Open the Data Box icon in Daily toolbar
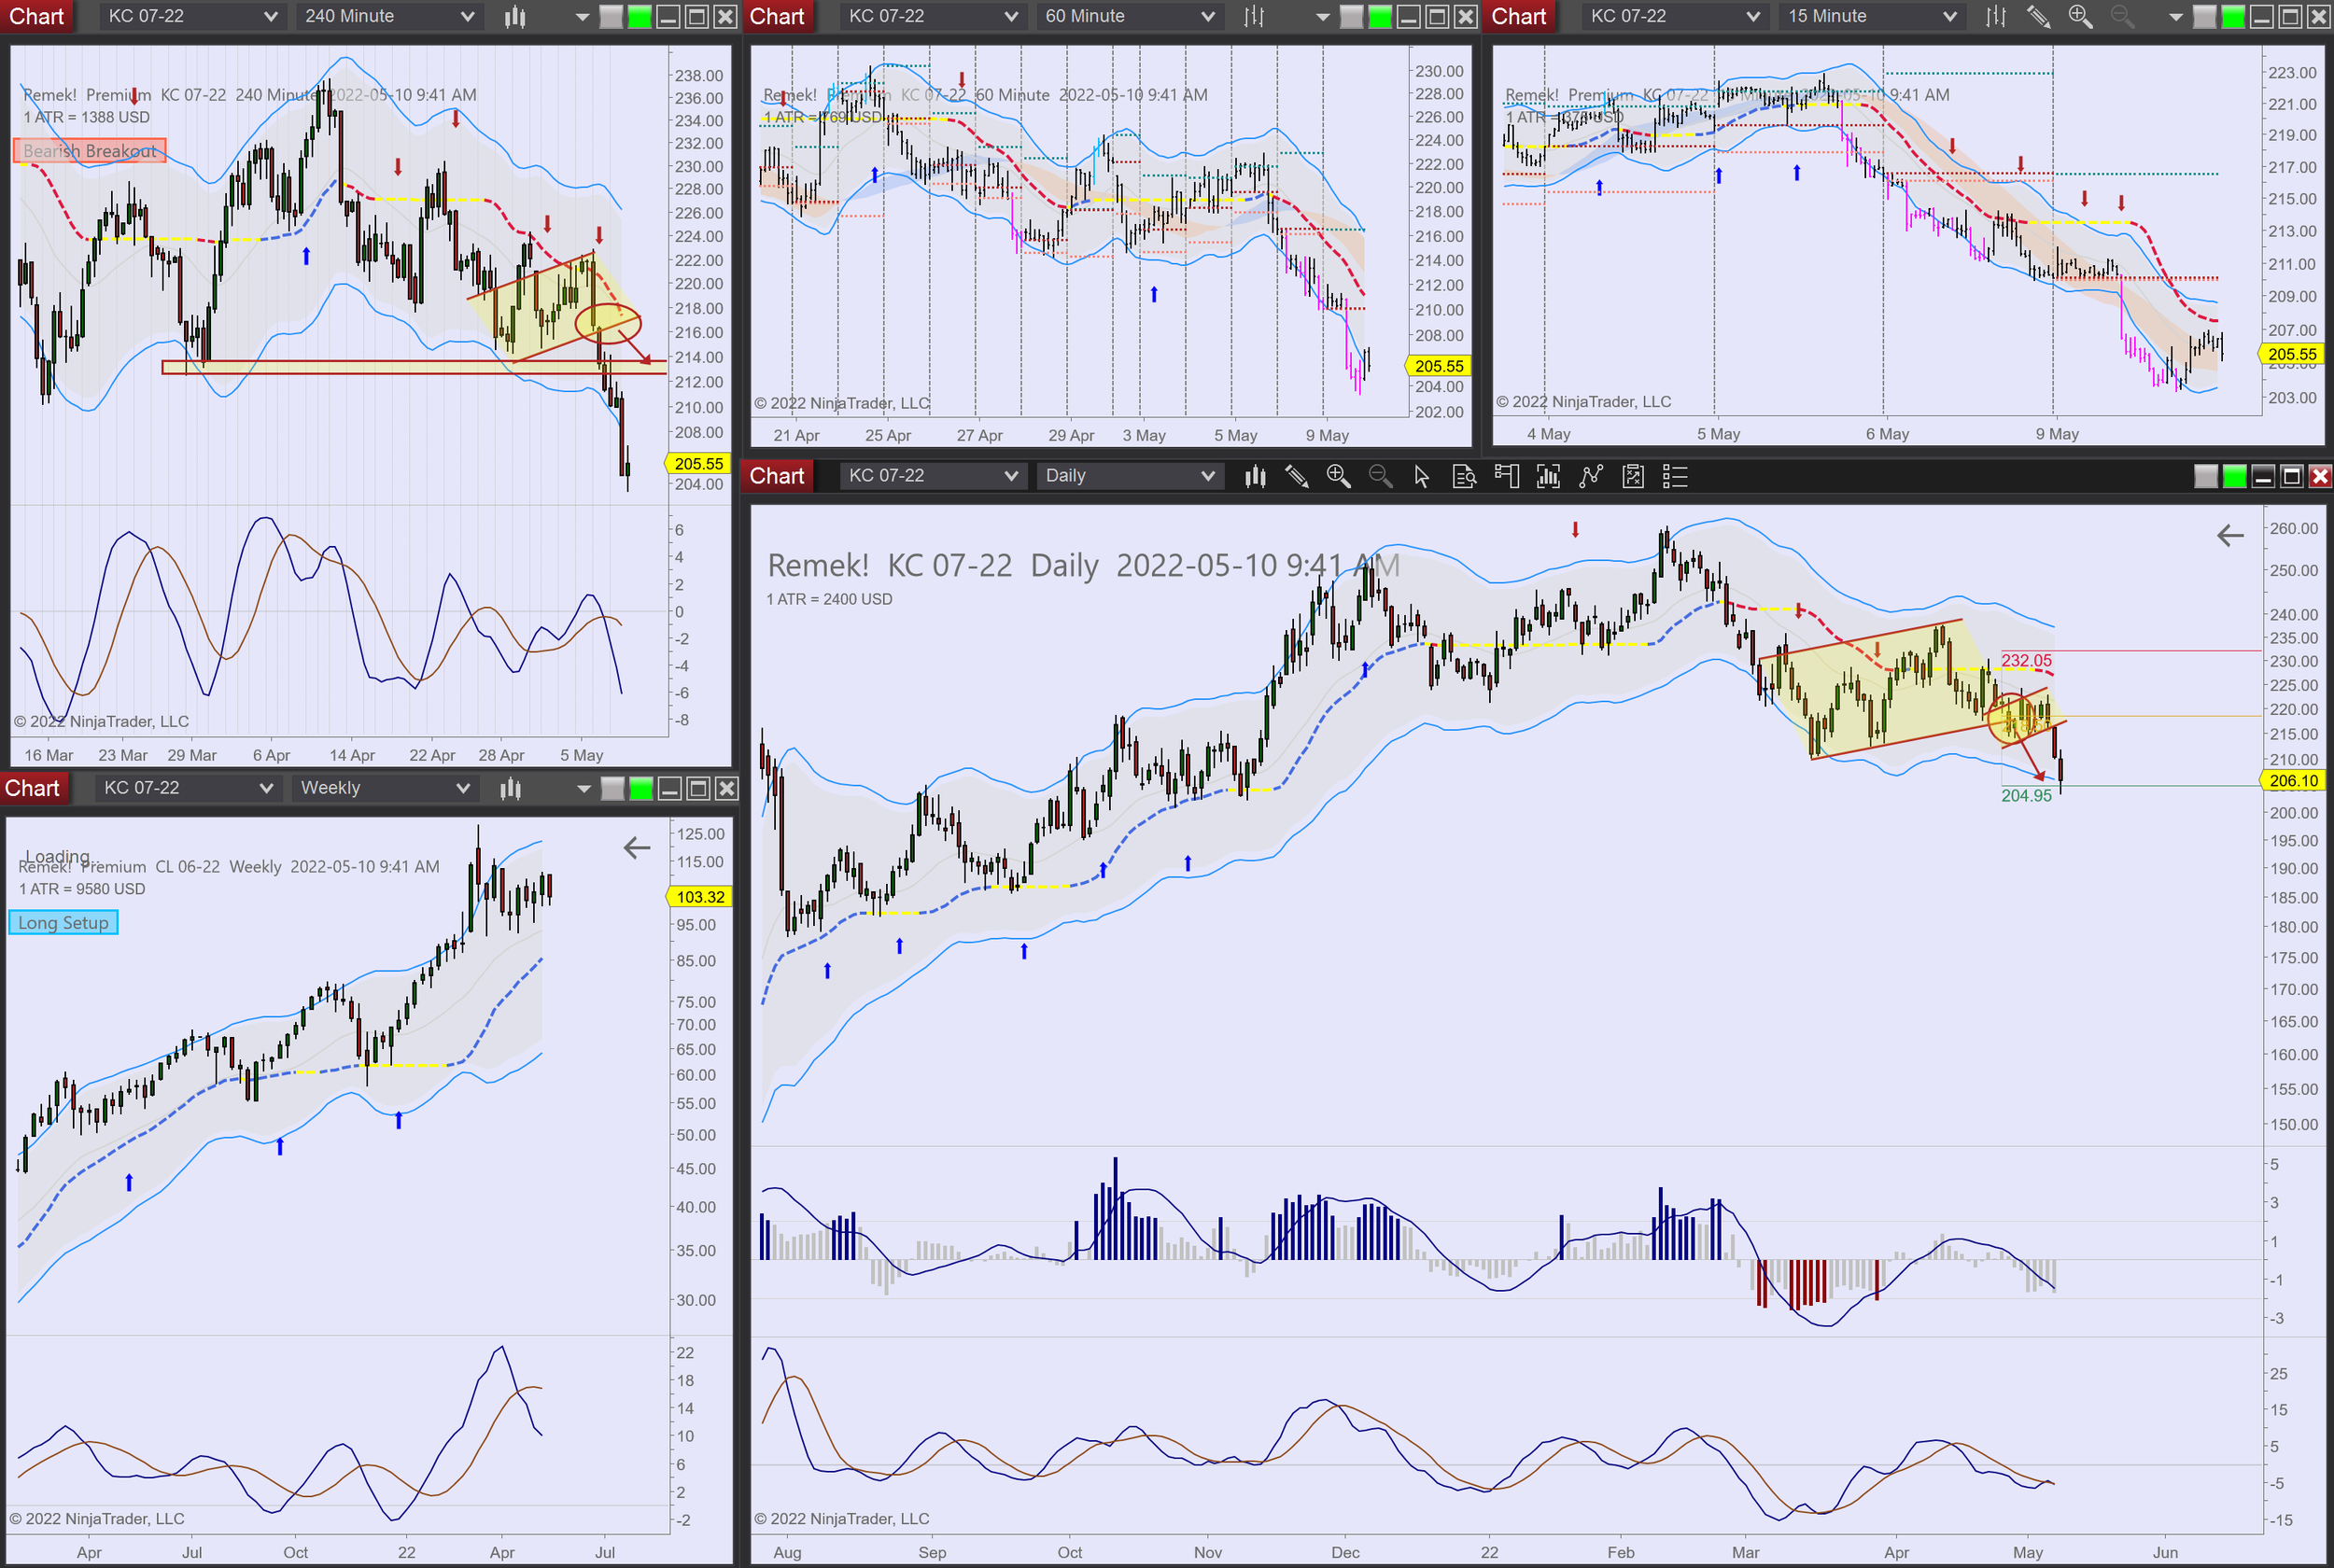2334x1568 pixels. click(x=1464, y=476)
